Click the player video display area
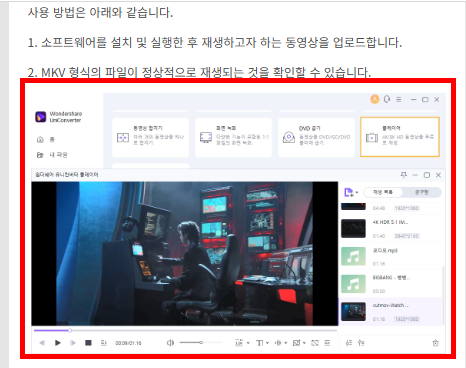 (185, 254)
